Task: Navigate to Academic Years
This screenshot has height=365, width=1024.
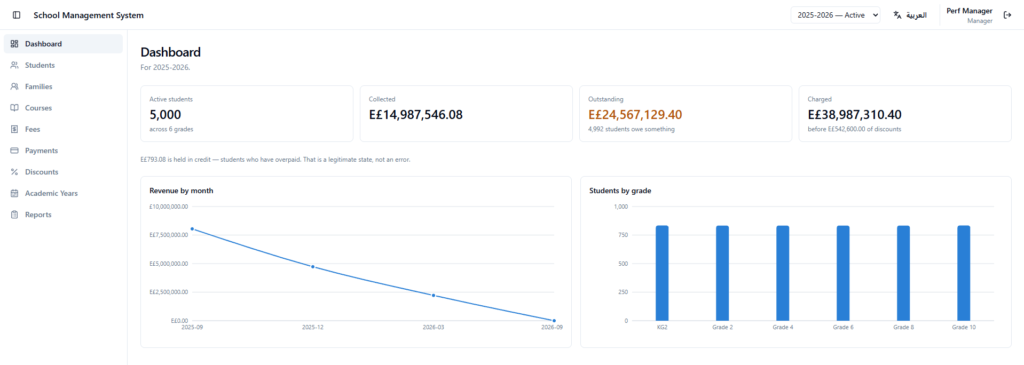Action: click(x=63, y=193)
